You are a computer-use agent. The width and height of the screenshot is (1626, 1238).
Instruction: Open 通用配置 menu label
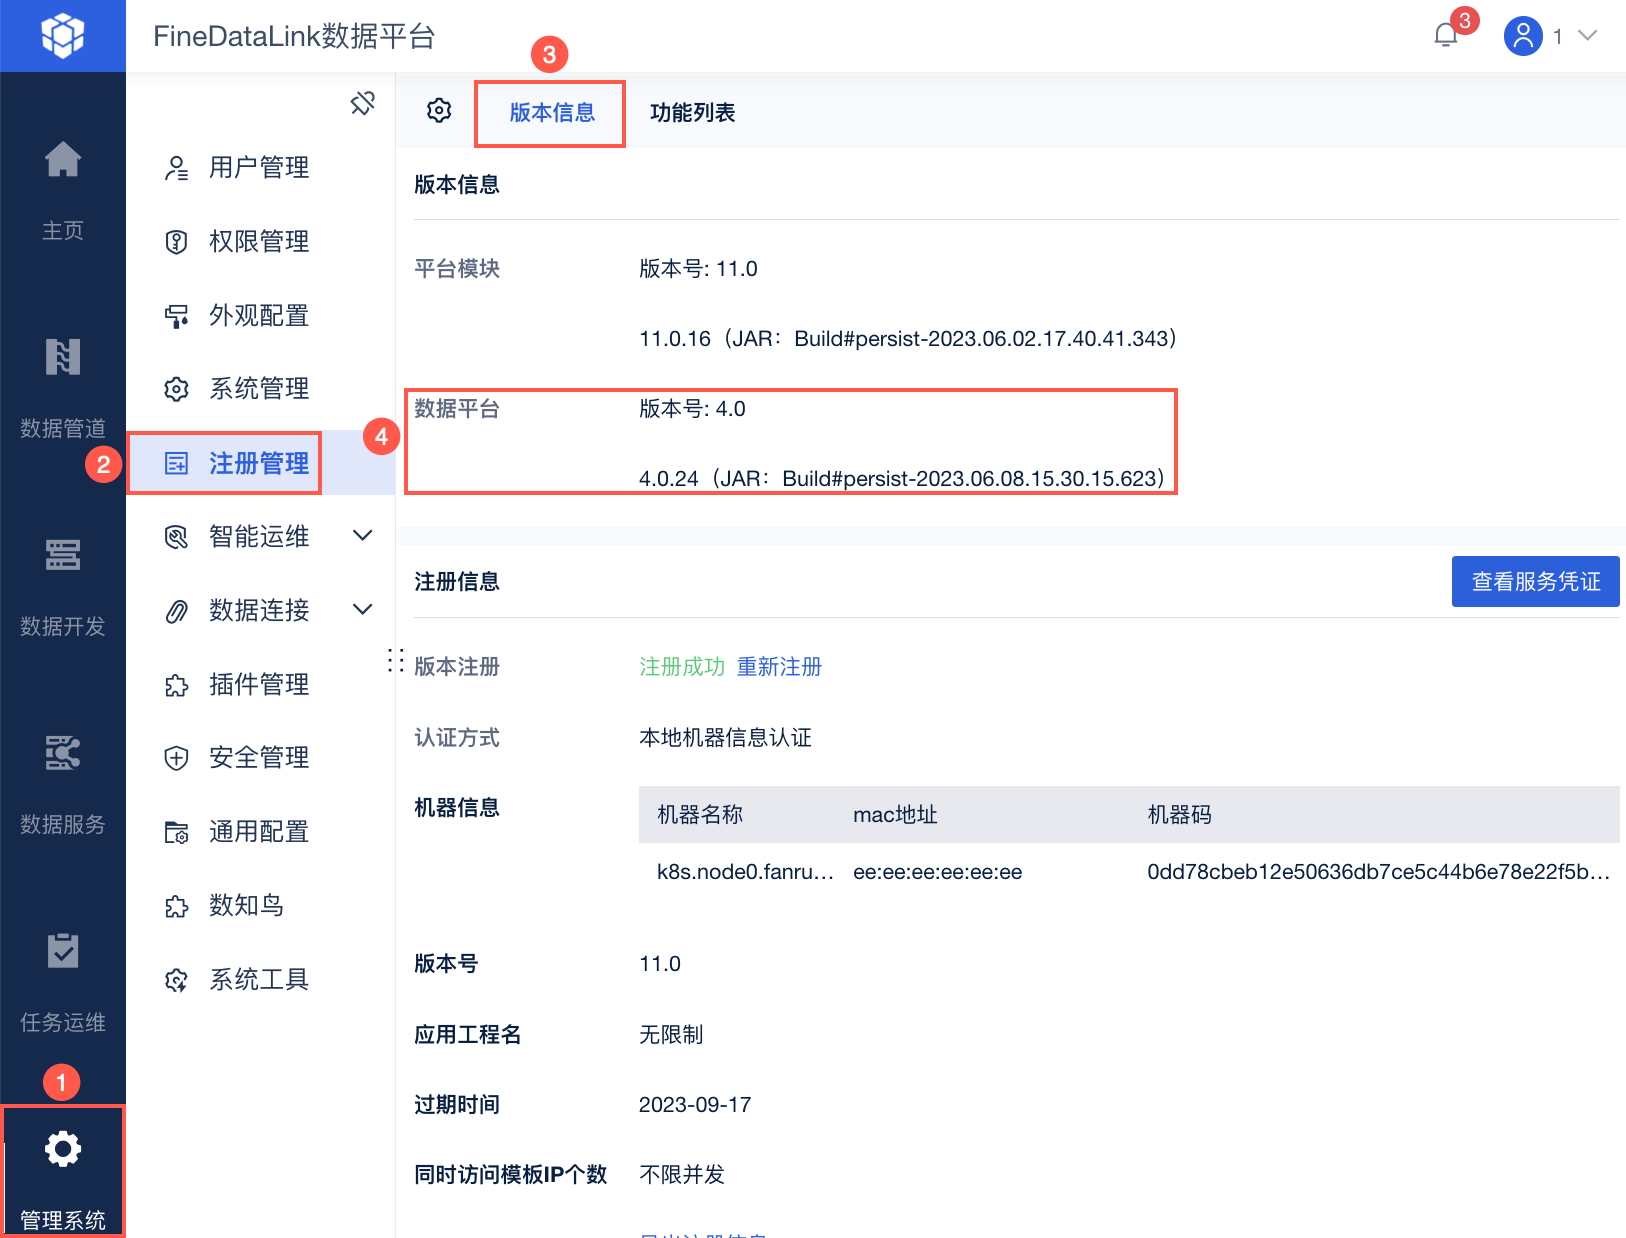259,832
